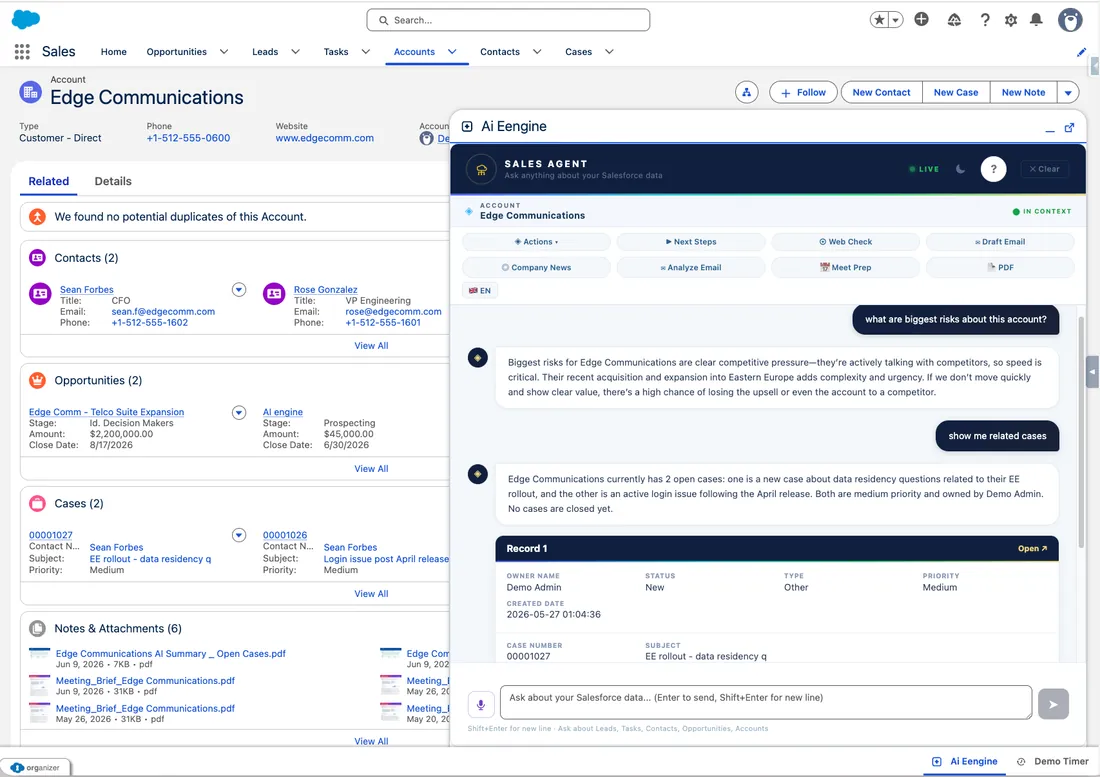Open Actions dropdown in Sales Agent
Viewport: 1100px width, 777px height.
click(x=536, y=242)
